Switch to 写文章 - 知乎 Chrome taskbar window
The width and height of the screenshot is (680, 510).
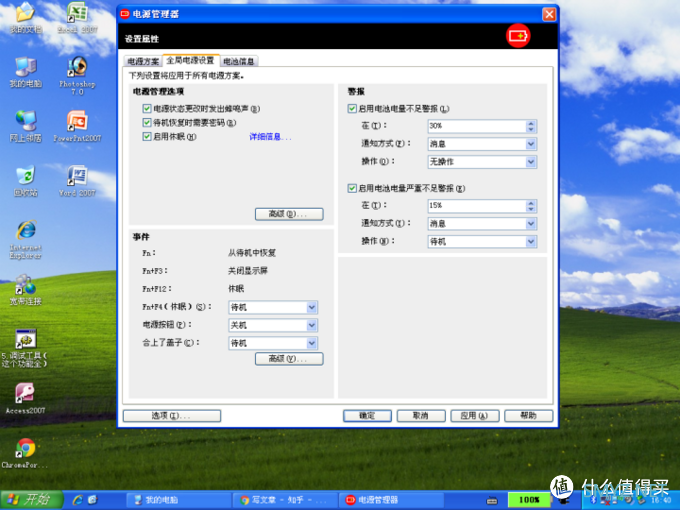285,500
